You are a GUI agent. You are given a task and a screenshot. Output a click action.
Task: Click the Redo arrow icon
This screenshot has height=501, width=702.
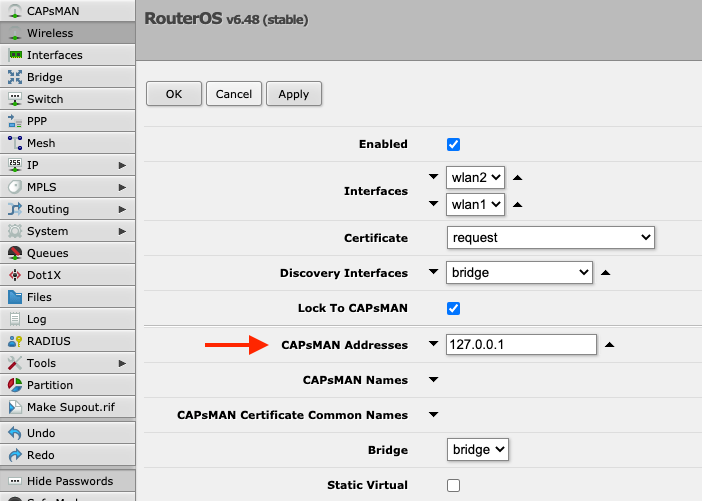click(15, 455)
